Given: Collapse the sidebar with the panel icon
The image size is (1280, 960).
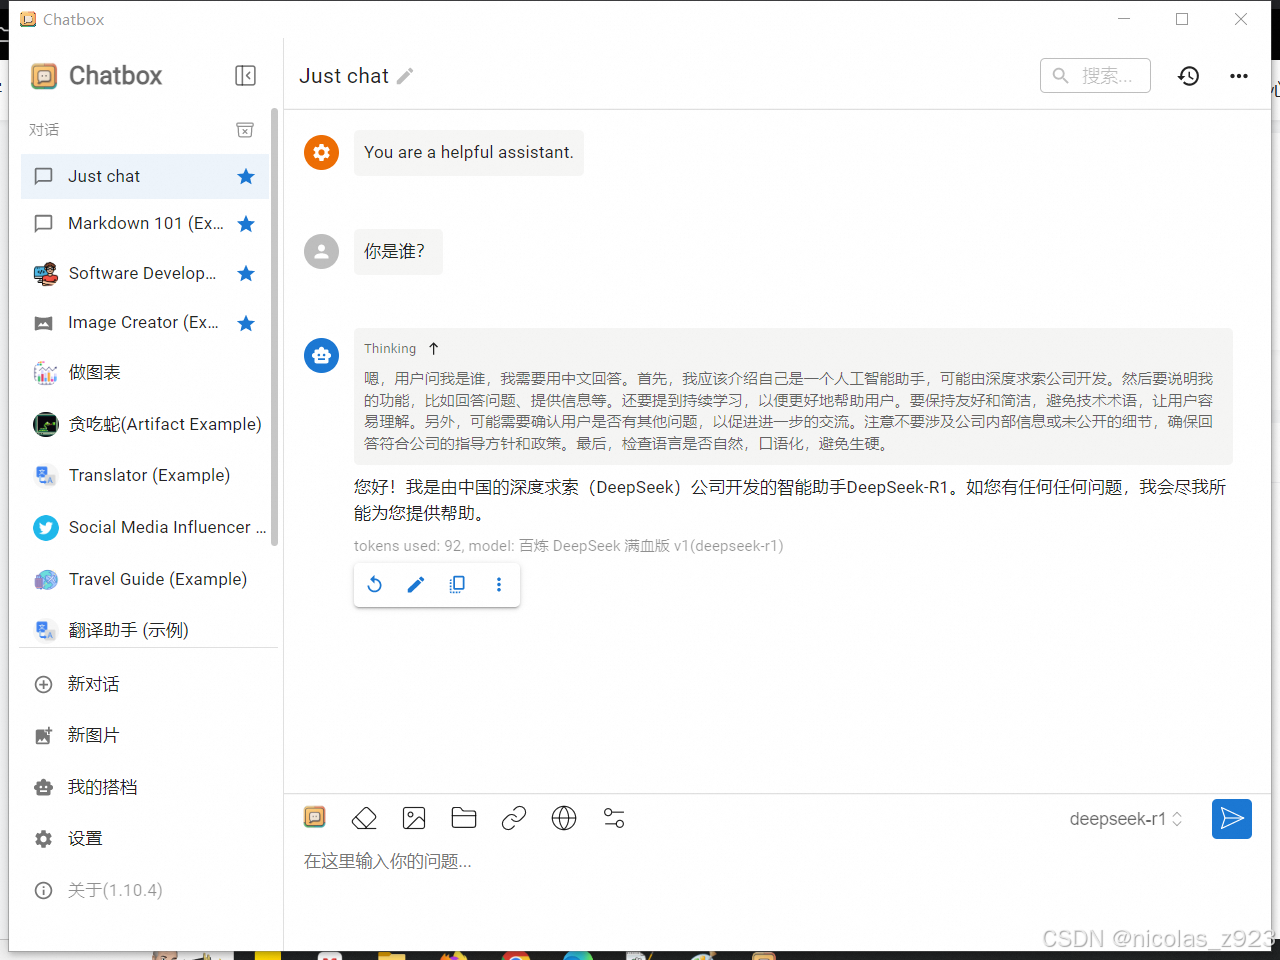Looking at the screenshot, I should coord(245,75).
